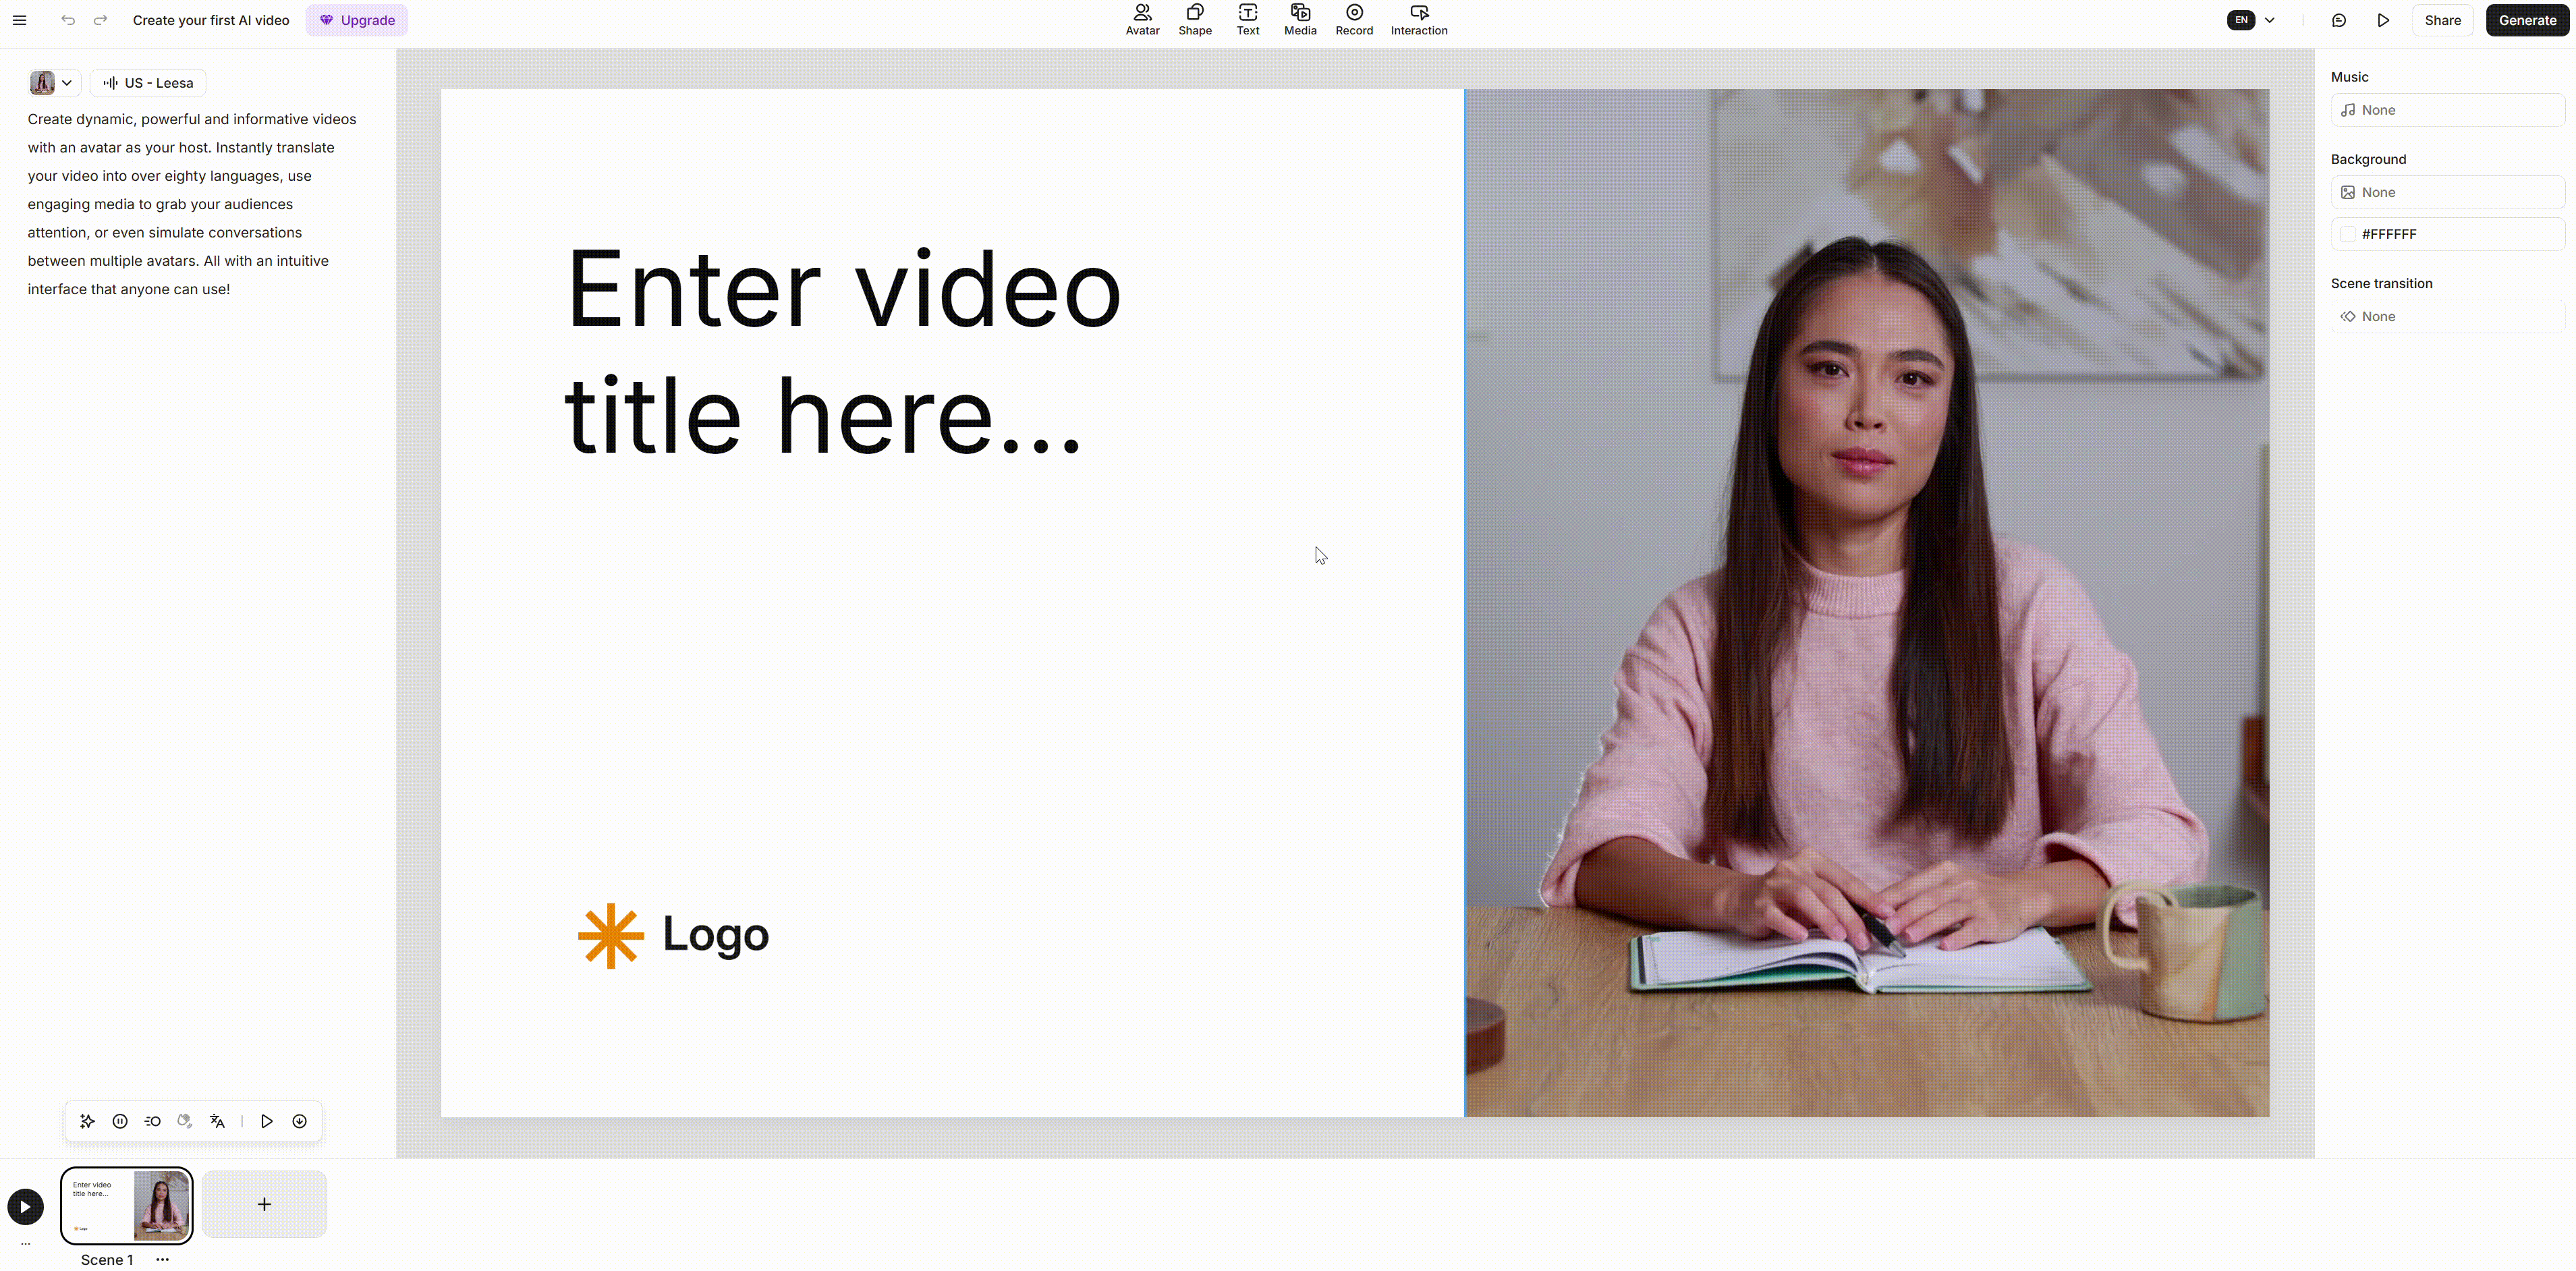The height and width of the screenshot is (1271, 2576).
Task: Play all scenes with black play button
Action: coord(25,1207)
